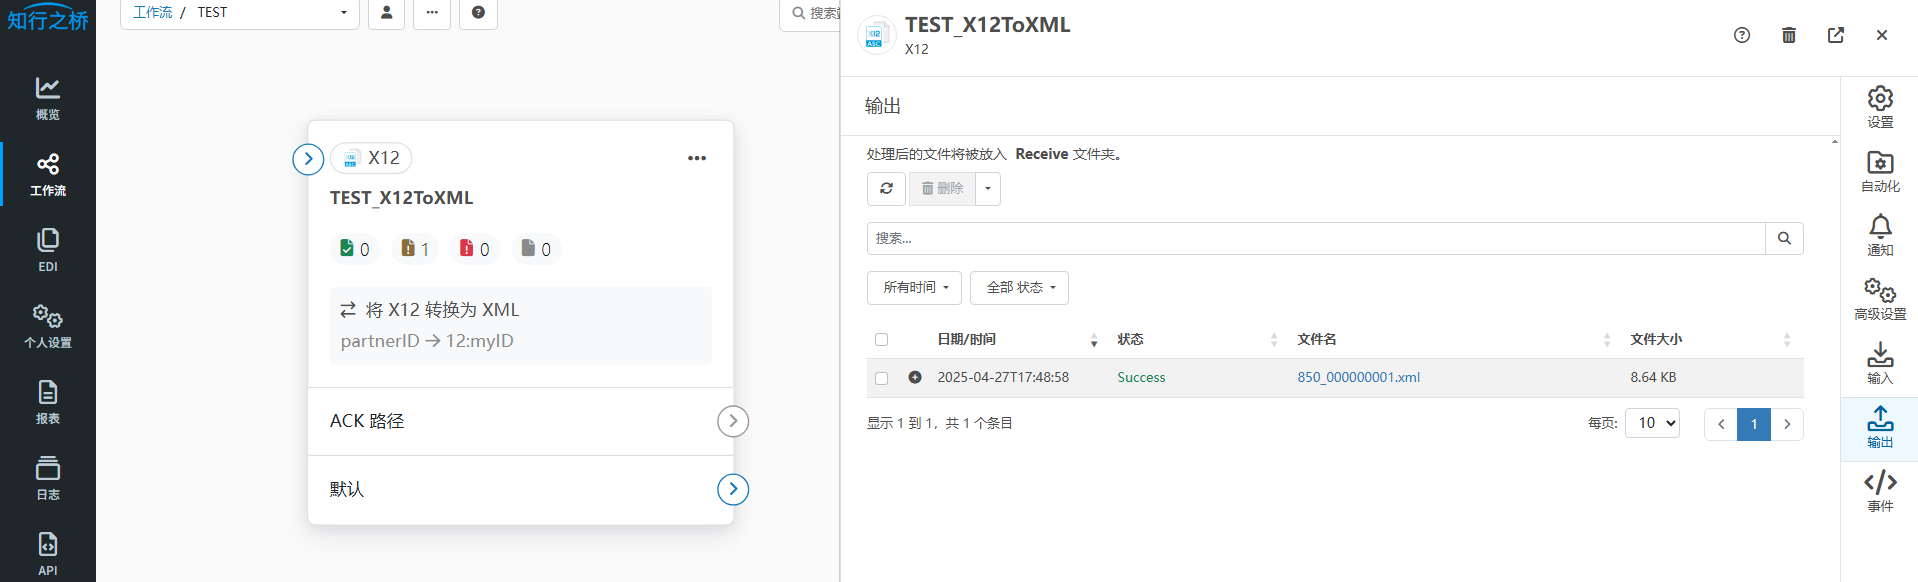The width and height of the screenshot is (1918, 582).
Task: Open the 日志 logs sidebar icon
Action: [x=47, y=478]
